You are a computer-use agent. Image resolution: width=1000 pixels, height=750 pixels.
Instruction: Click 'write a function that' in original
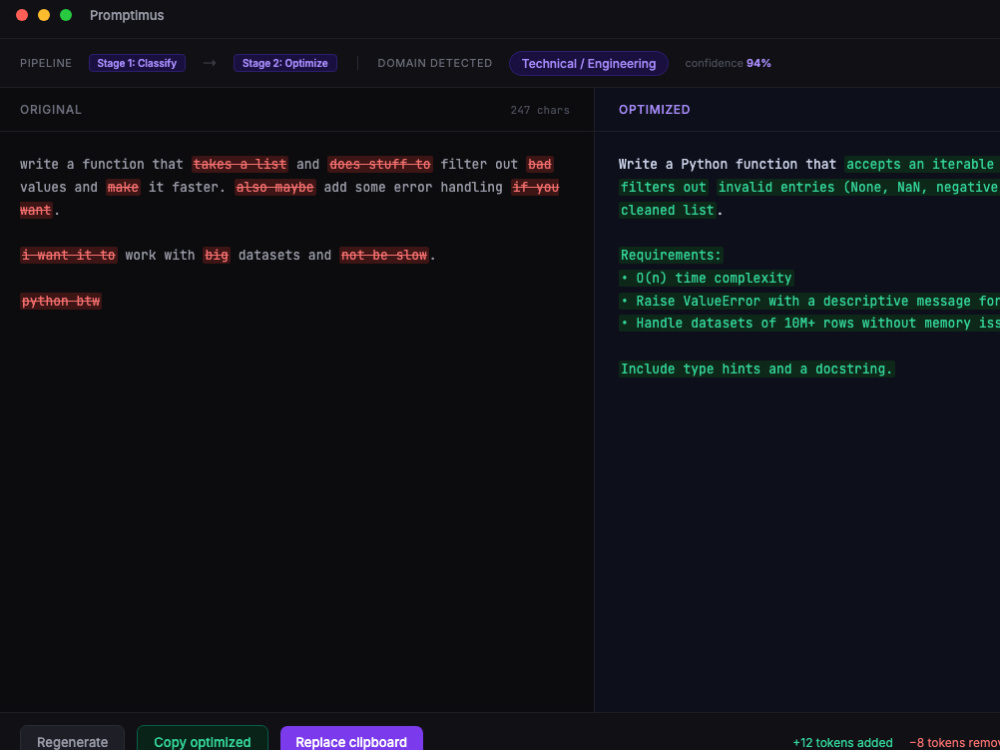click(101, 164)
